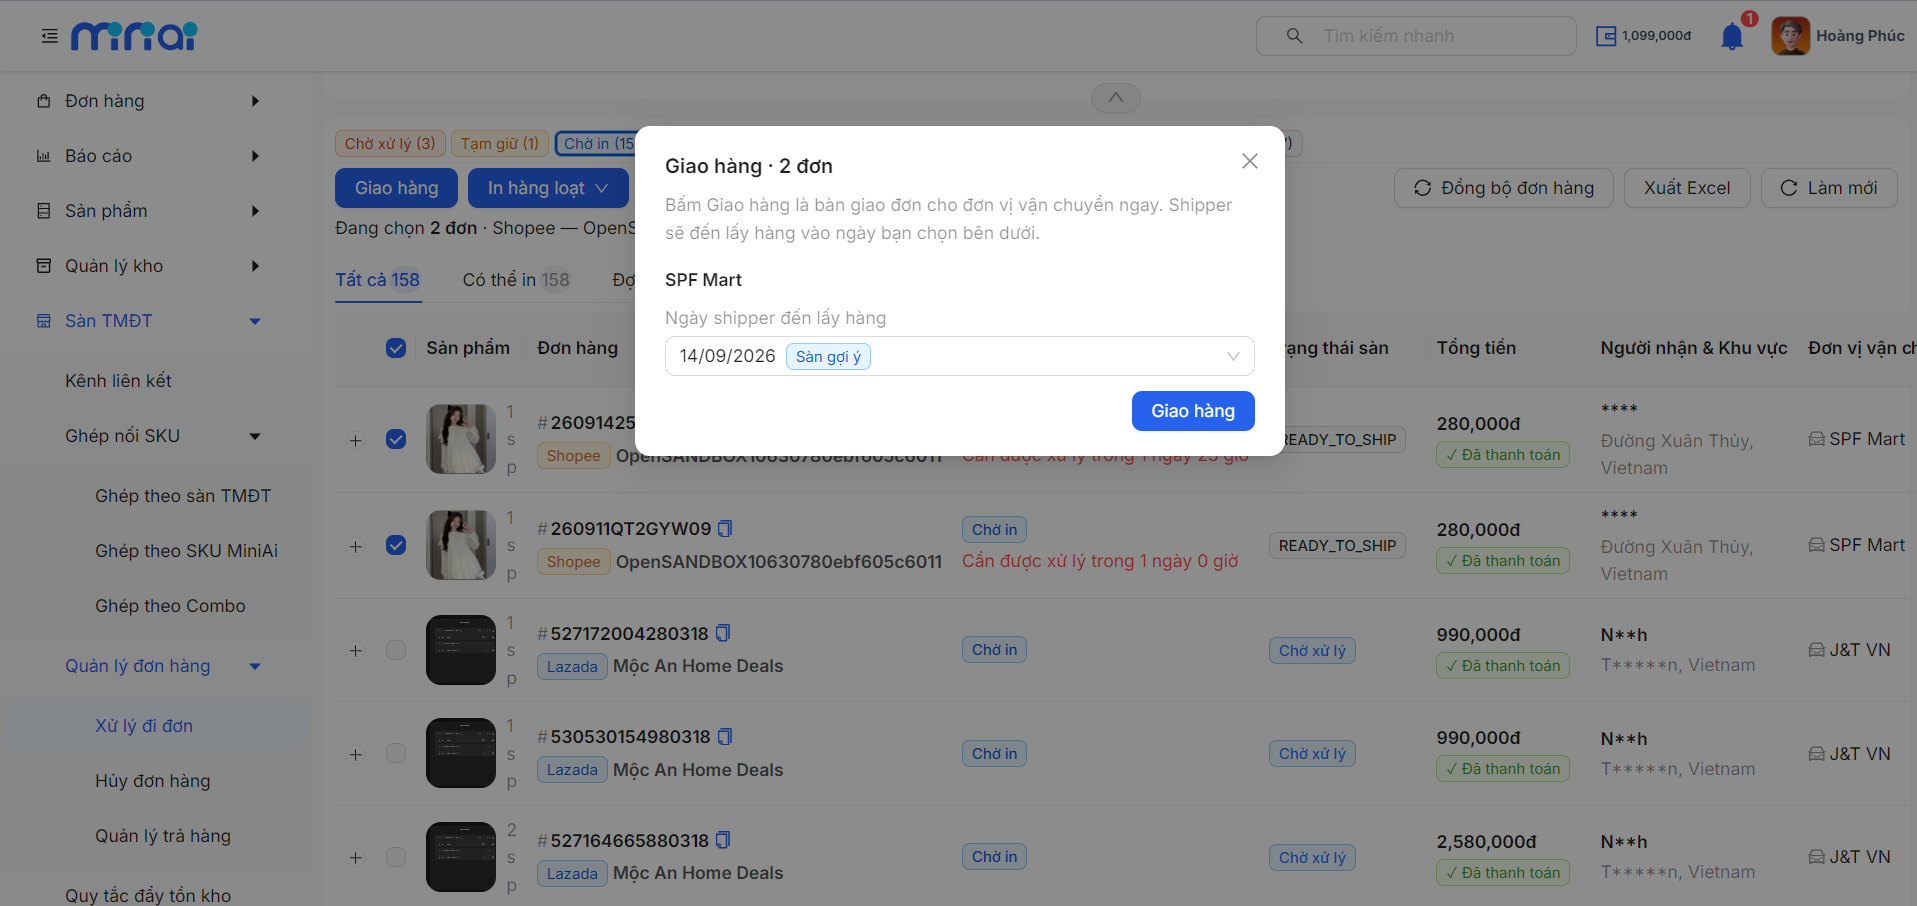Expand the Sản phẩm sidebar menu

pos(256,211)
